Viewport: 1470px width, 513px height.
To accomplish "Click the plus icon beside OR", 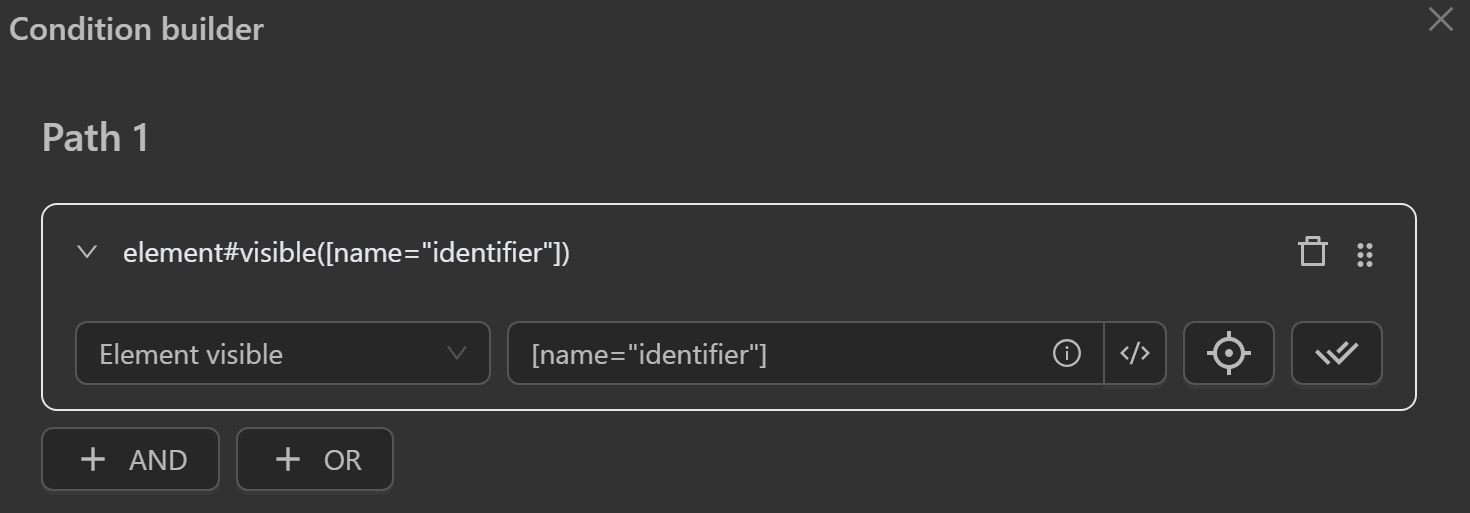I will pos(288,459).
